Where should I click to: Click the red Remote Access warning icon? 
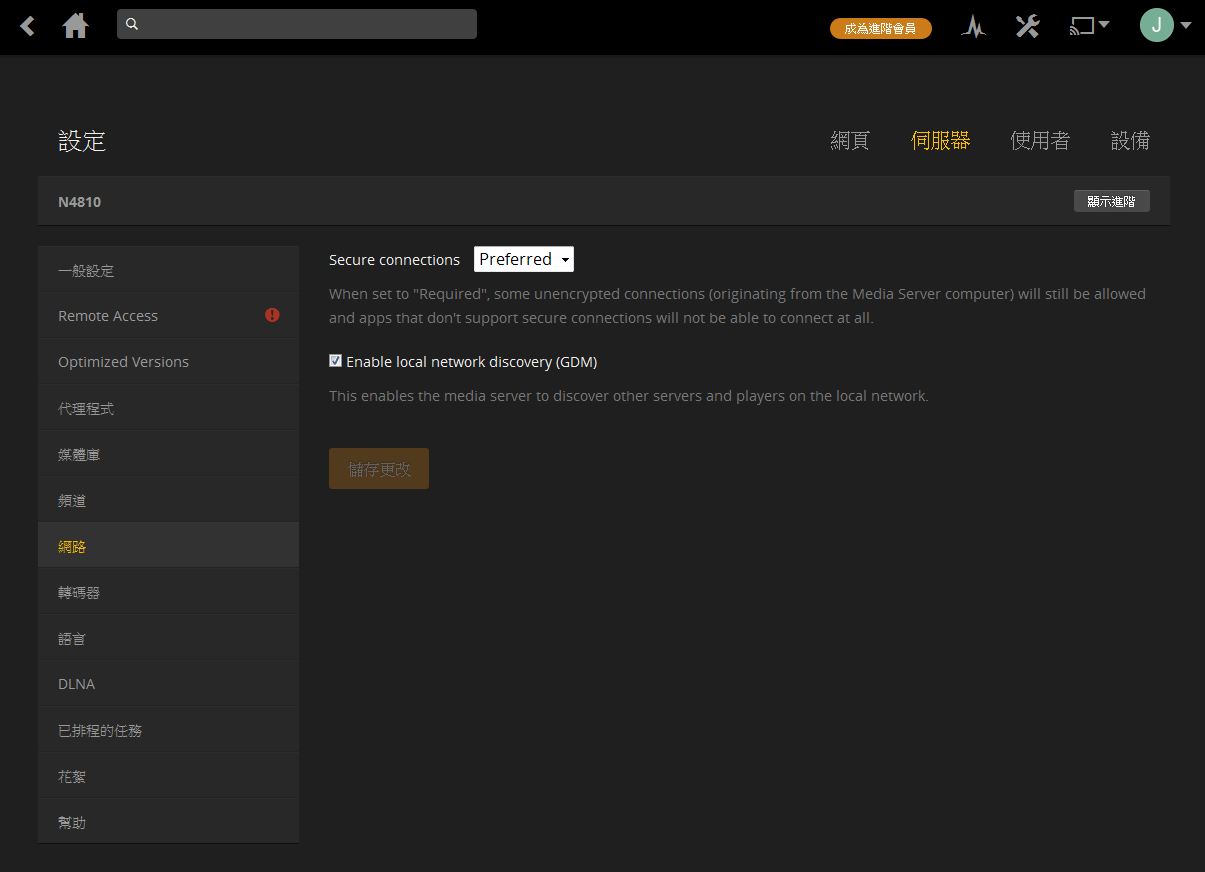tap(272, 315)
